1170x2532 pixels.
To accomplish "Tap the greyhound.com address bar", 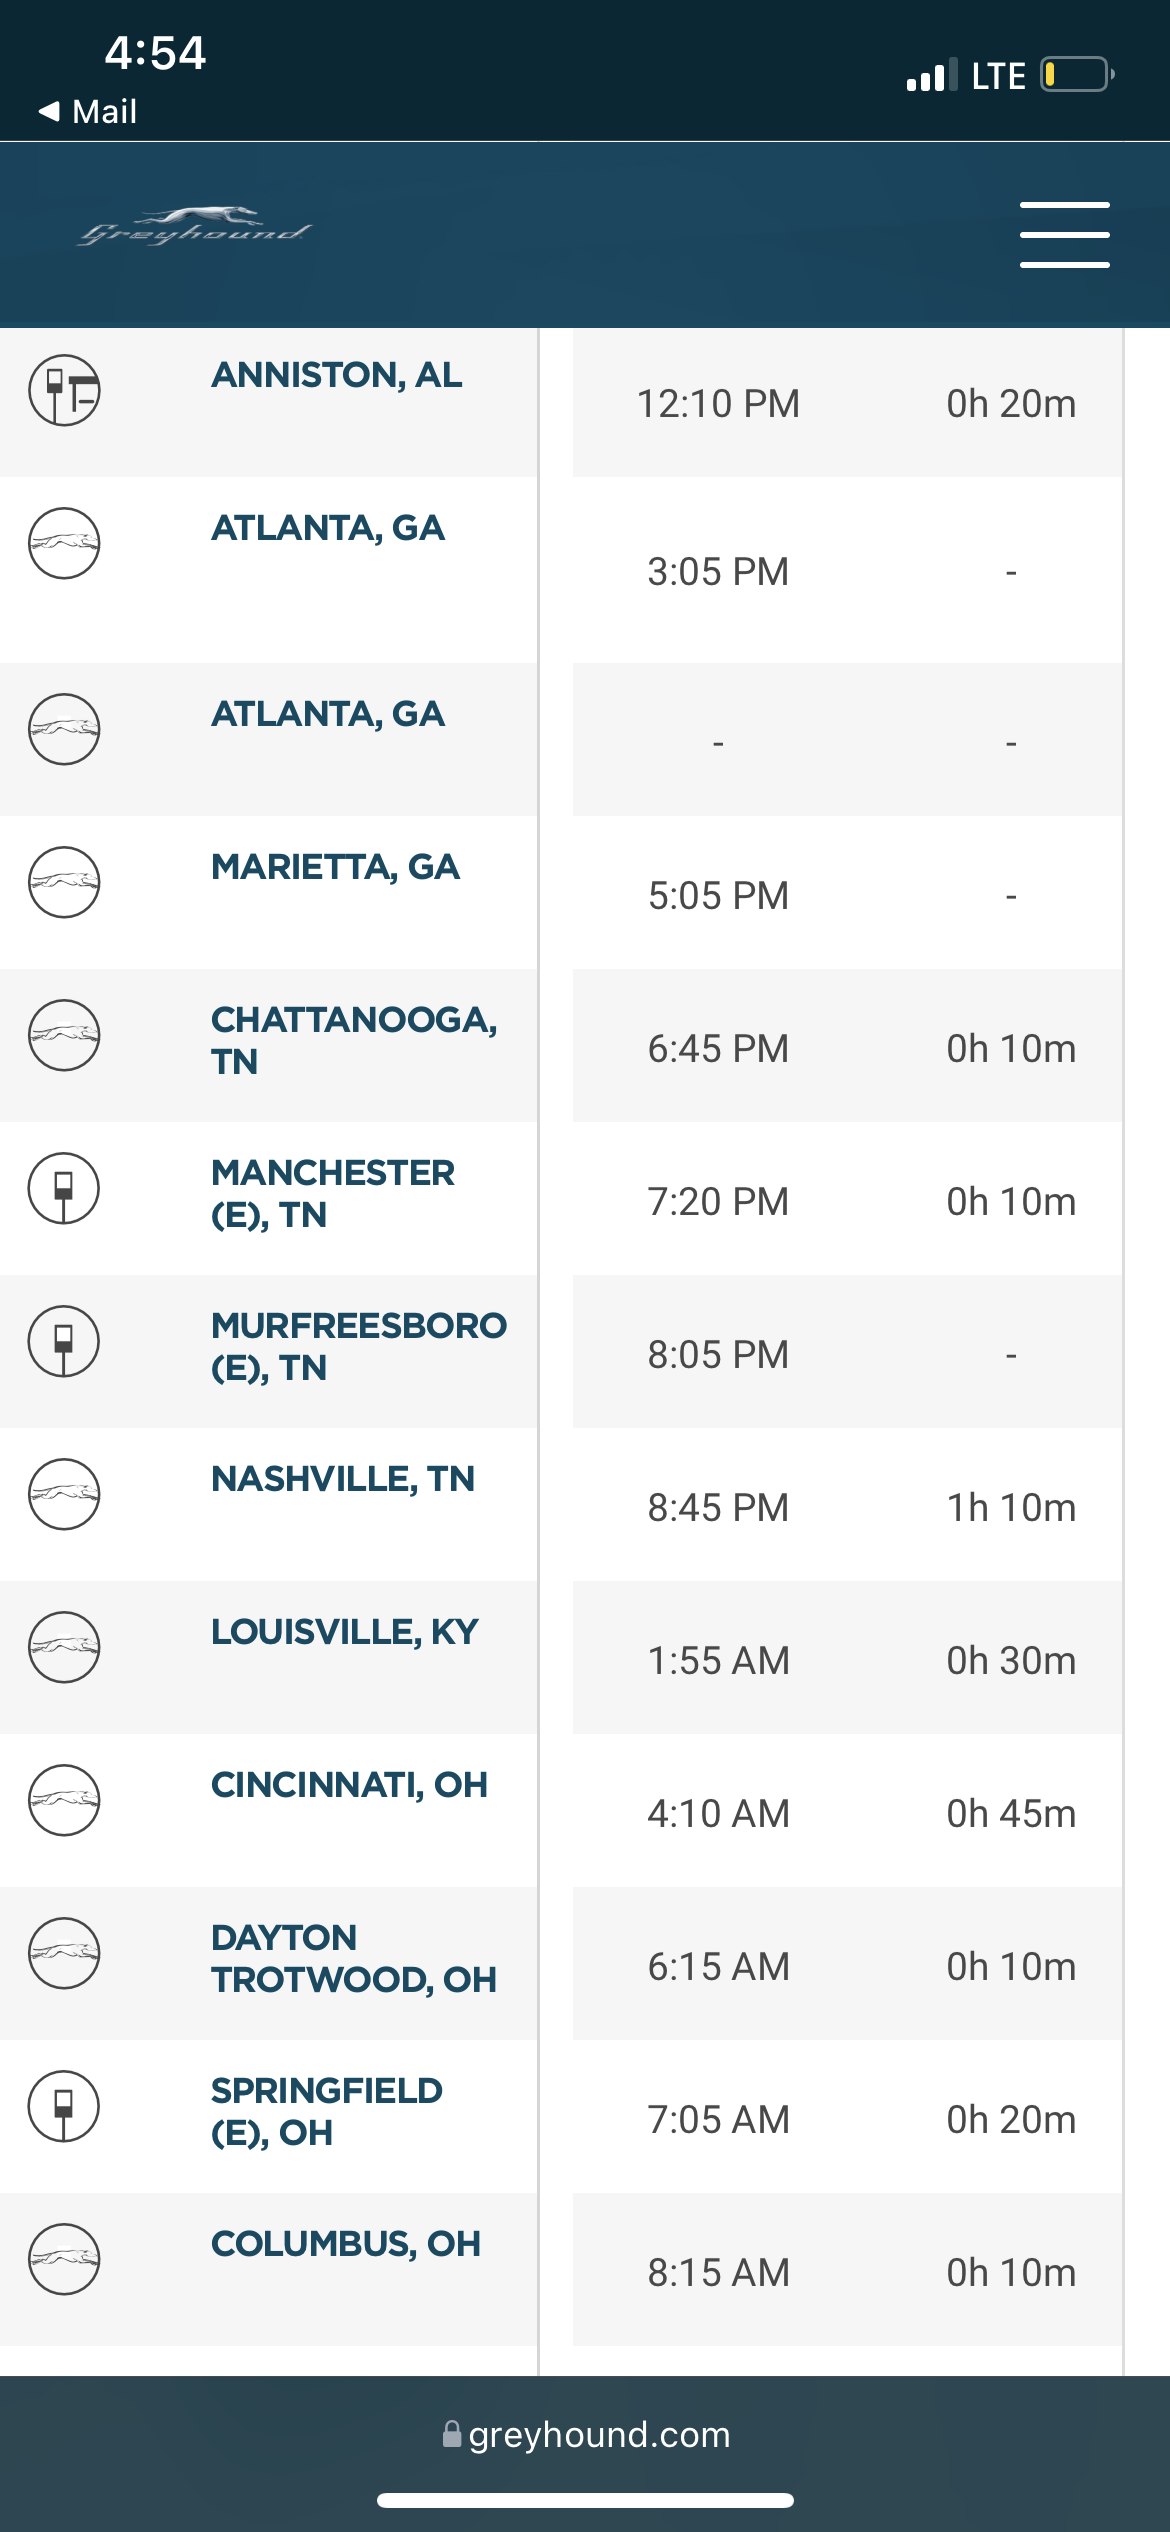I will point(586,2435).
